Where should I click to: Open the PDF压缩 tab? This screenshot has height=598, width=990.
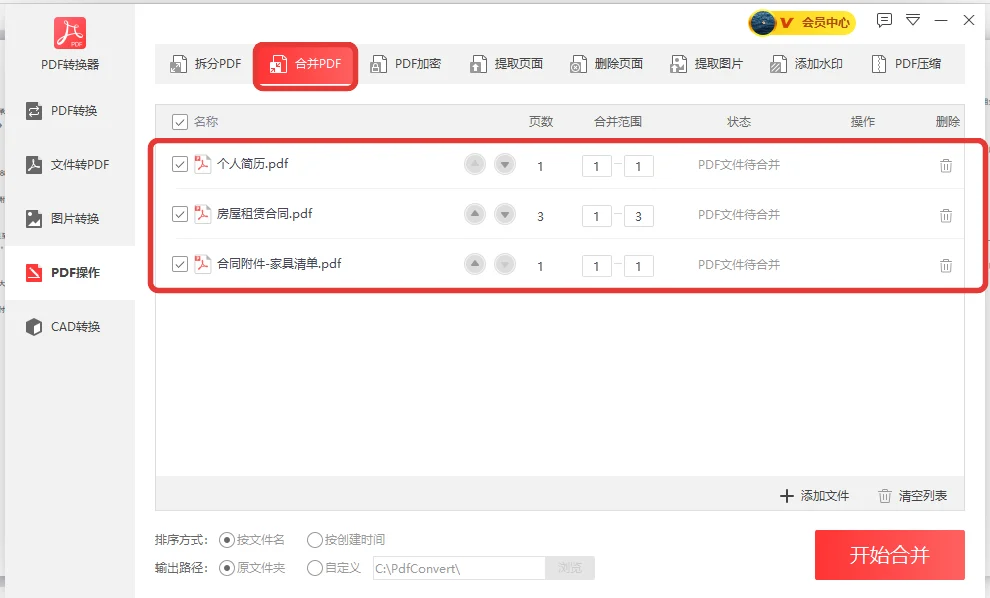tap(906, 64)
